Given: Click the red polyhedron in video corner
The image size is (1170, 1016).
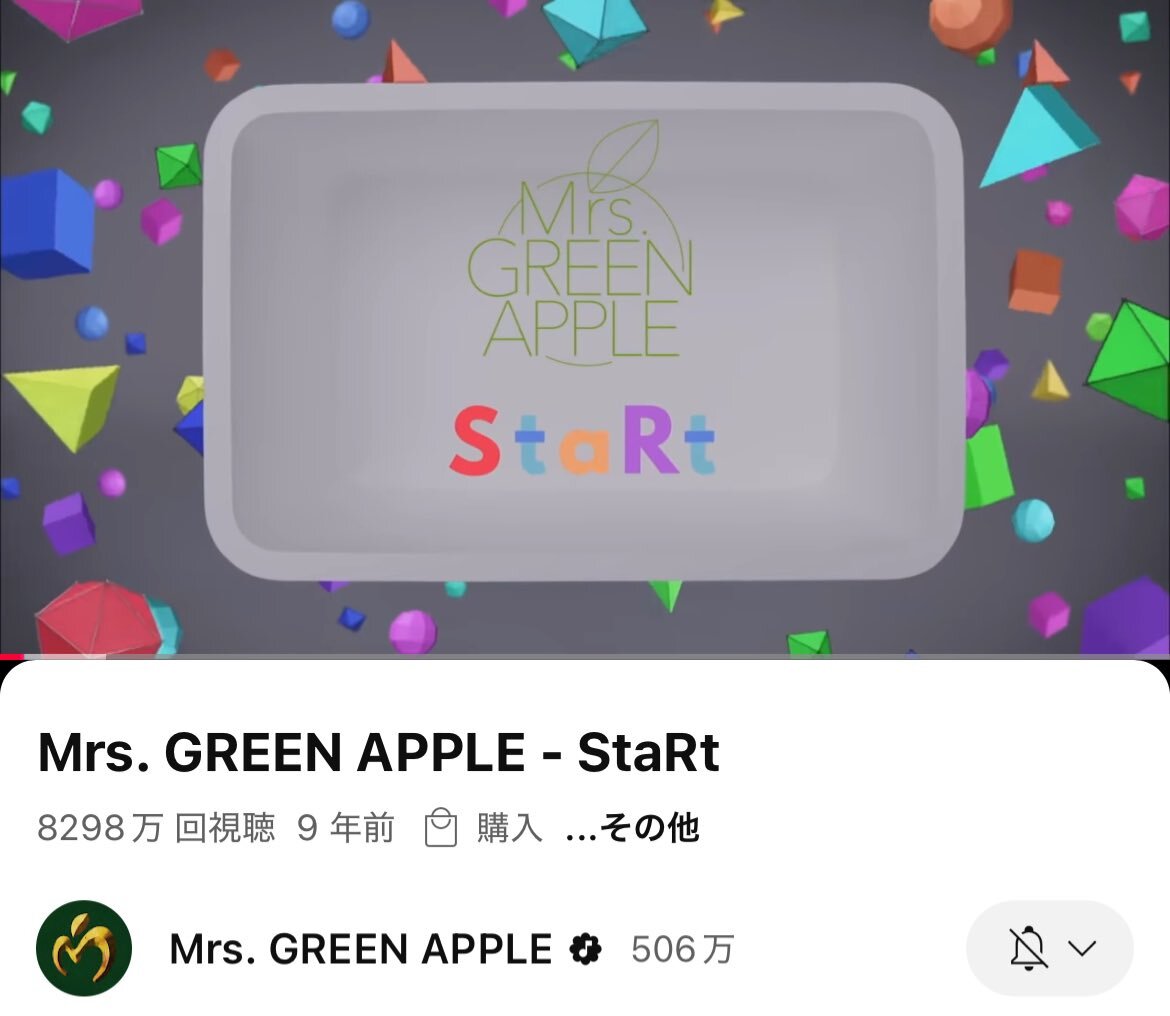Looking at the screenshot, I should 98,618.
